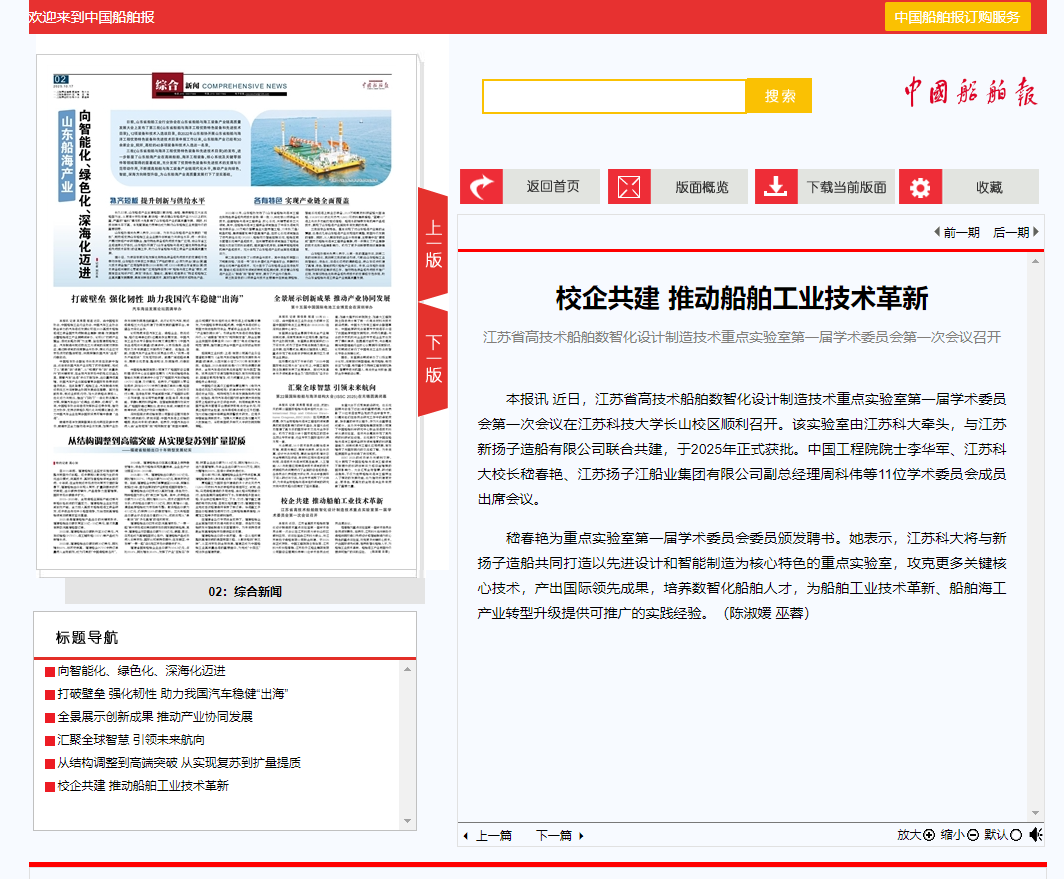This screenshot has height=879, width=1064.
Task: Focus the search text input field
Action: [614, 96]
